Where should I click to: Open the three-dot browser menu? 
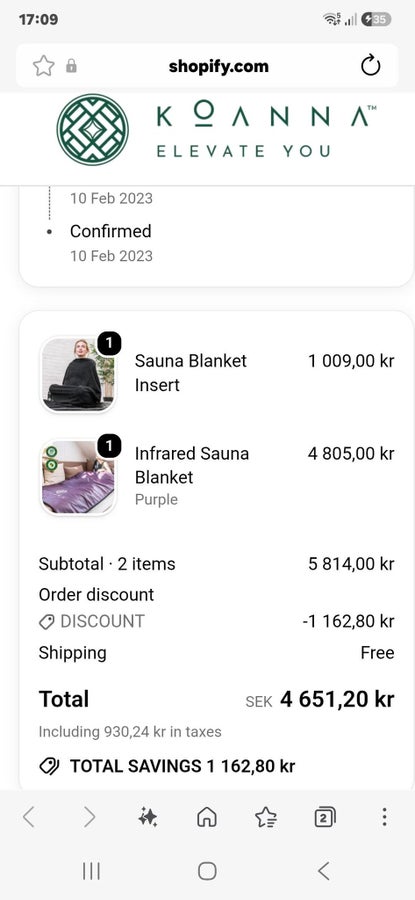tap(384, 817)
